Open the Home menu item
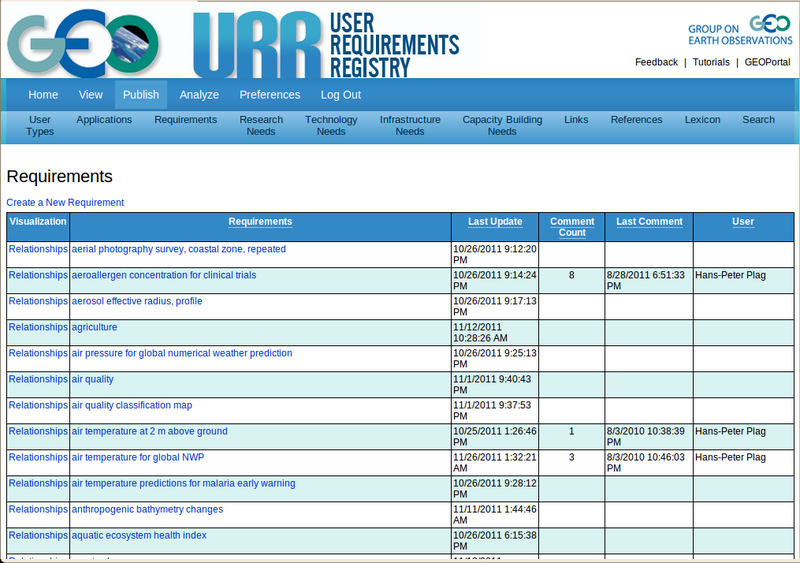 [x=43, y=95]
